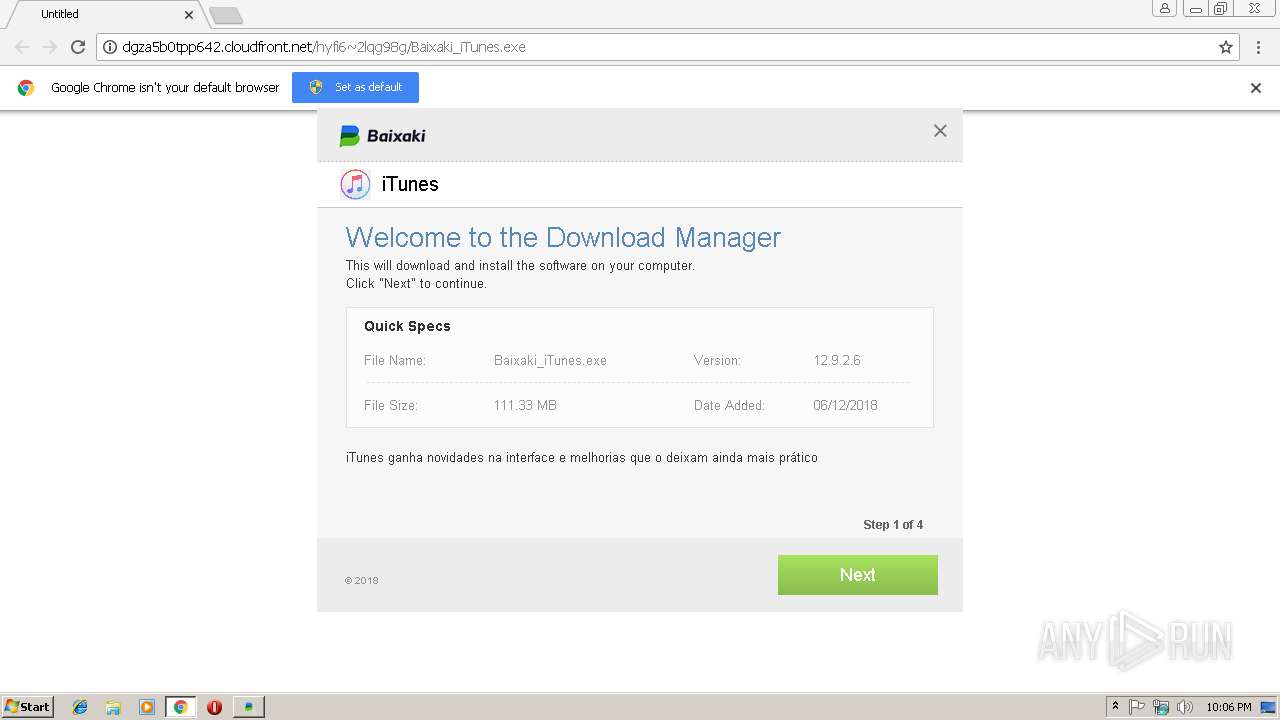Reload the page with the refresh icon

pyautogui.click(x=78, y=47)
